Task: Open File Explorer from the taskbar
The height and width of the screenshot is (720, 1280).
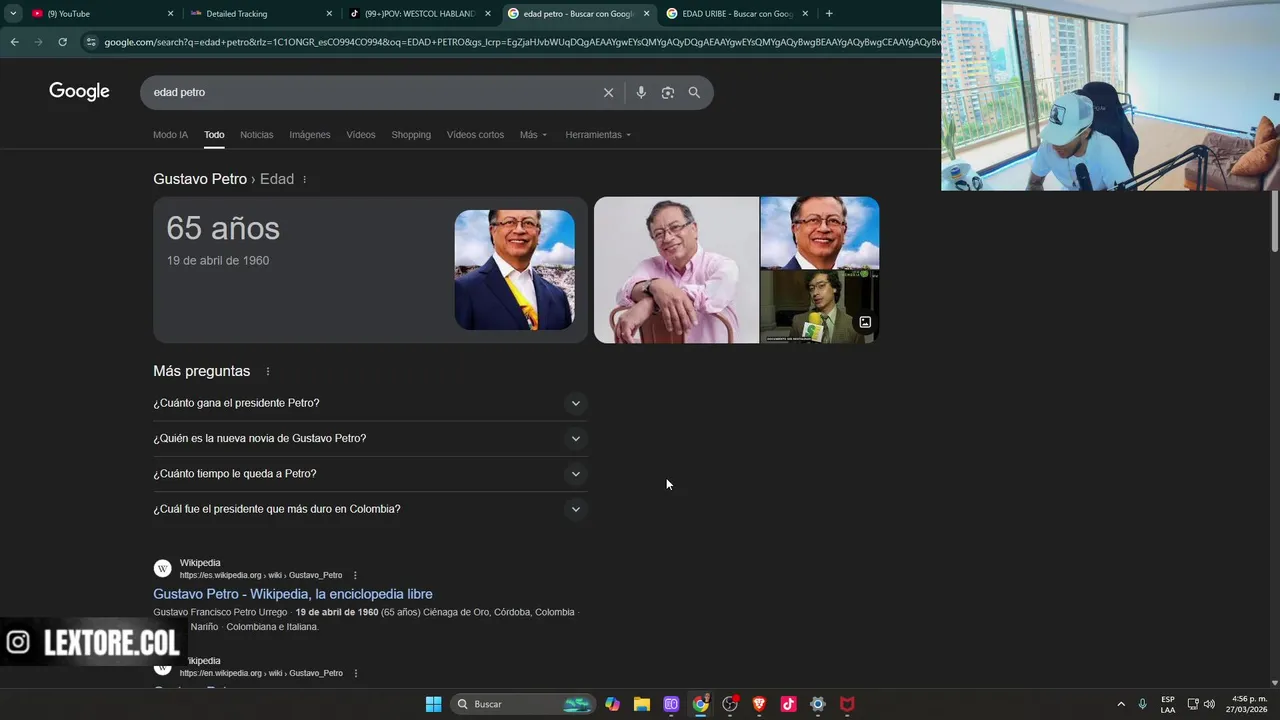Action: point(642,704)
